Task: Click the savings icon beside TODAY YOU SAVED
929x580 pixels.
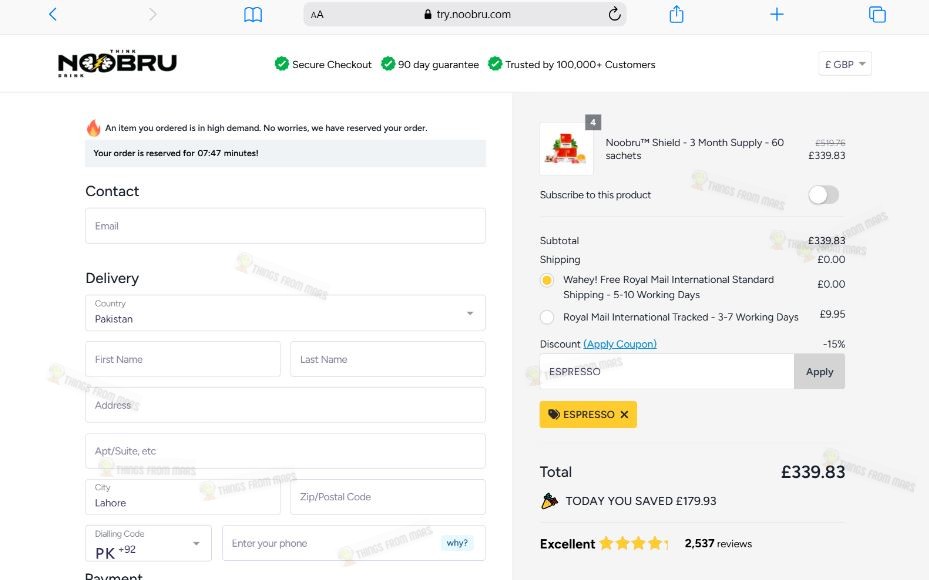Action: point(549,501)
